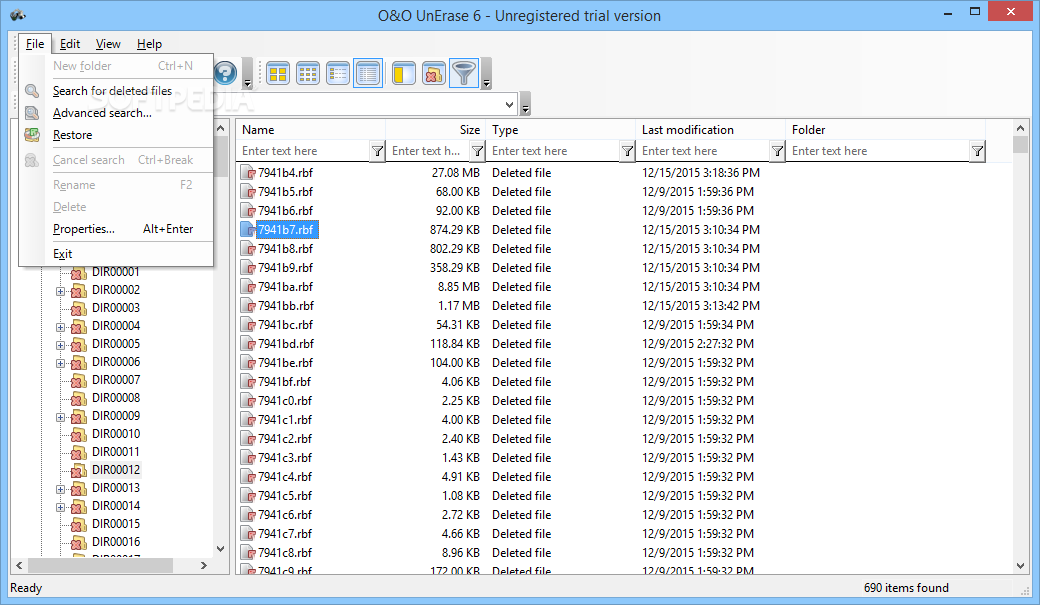This screenshot has height=605, width=1040.
Task: Open Properties... from the File menu
Action: (116, 229)
